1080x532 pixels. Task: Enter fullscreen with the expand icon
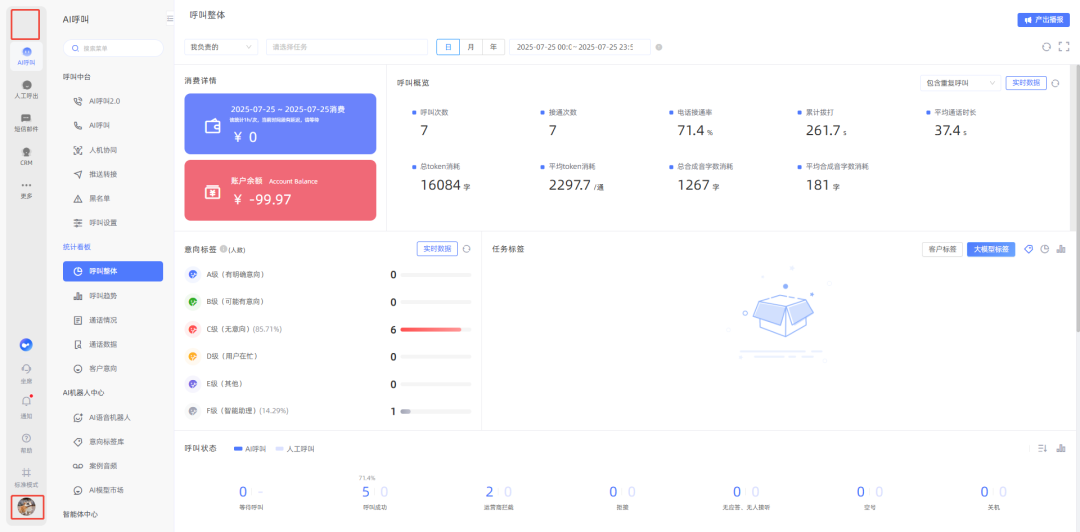pos(1063,47)
